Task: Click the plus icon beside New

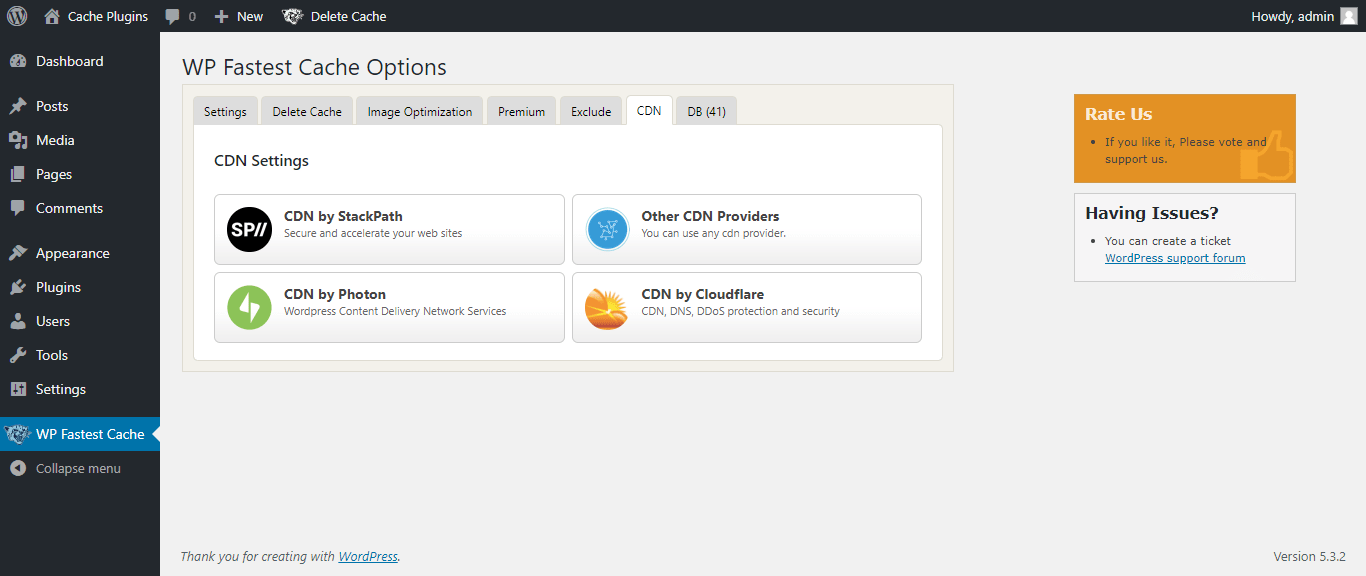Action: click(x=222, y=17)
